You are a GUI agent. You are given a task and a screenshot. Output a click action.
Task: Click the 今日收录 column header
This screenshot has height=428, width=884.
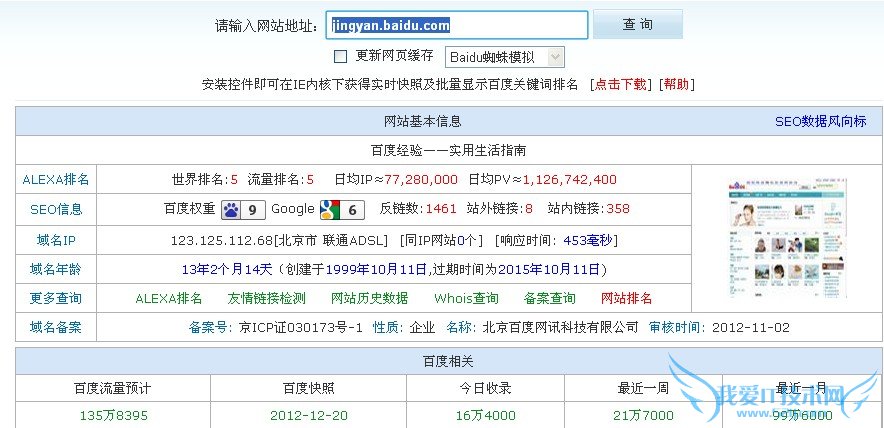[x=485, y=388]
